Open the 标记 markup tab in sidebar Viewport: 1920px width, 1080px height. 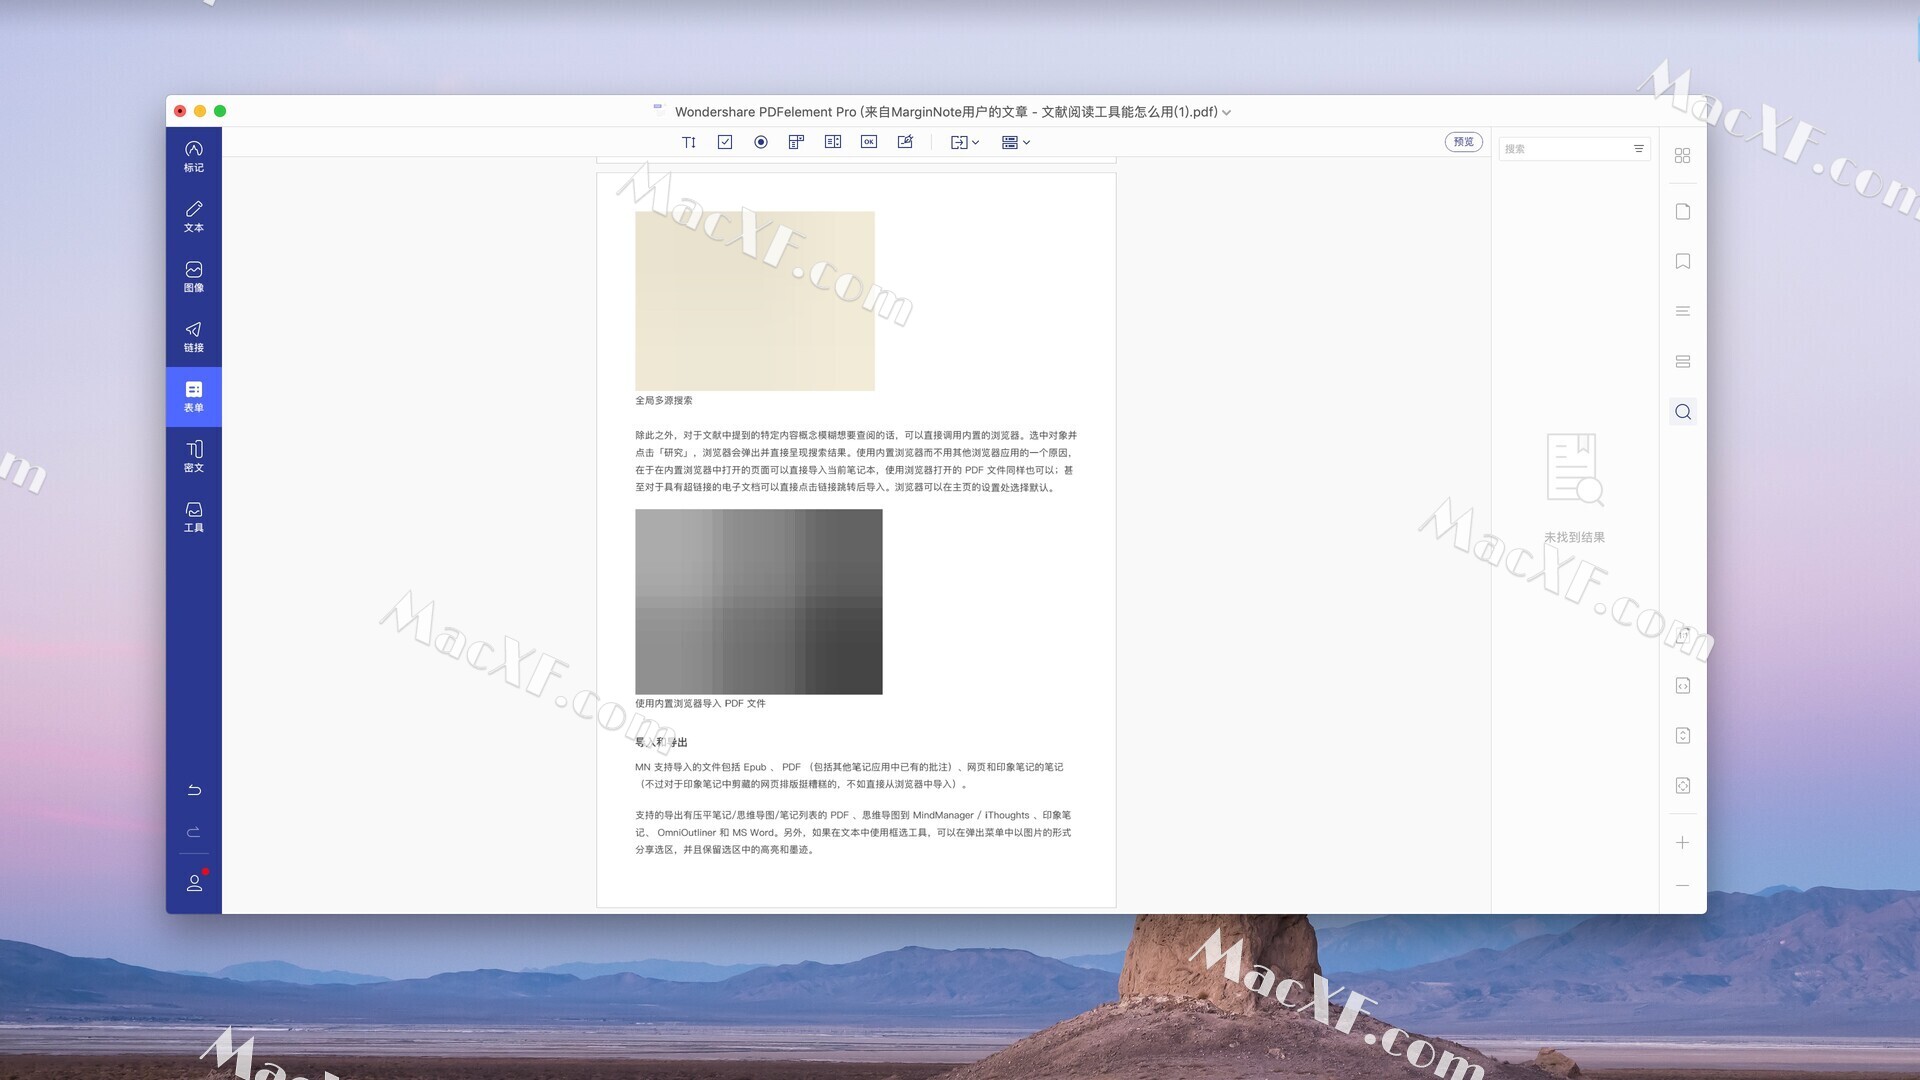click(194, 156)
